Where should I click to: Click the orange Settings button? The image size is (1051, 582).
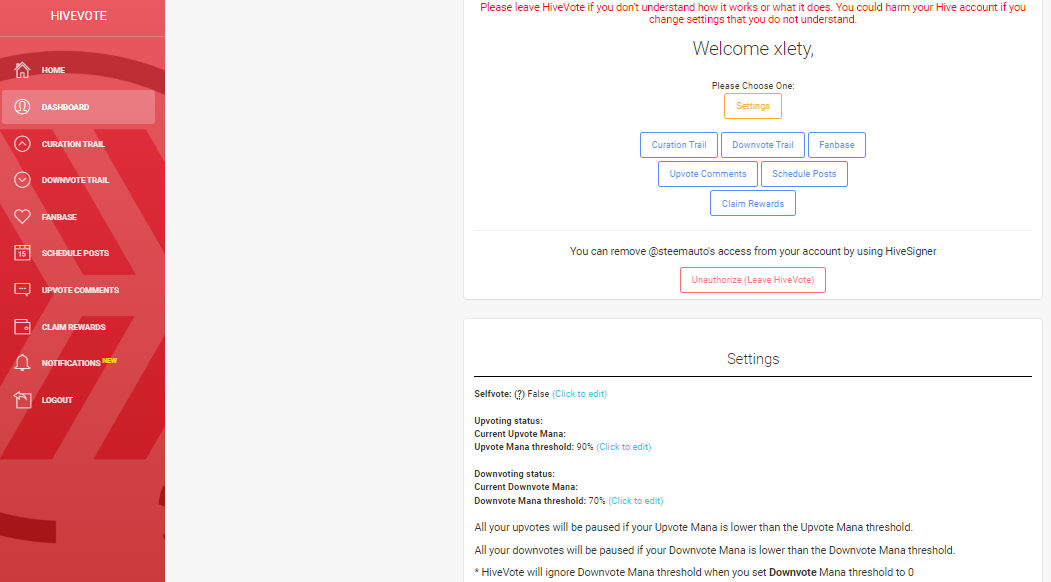[x=753, y=106]
